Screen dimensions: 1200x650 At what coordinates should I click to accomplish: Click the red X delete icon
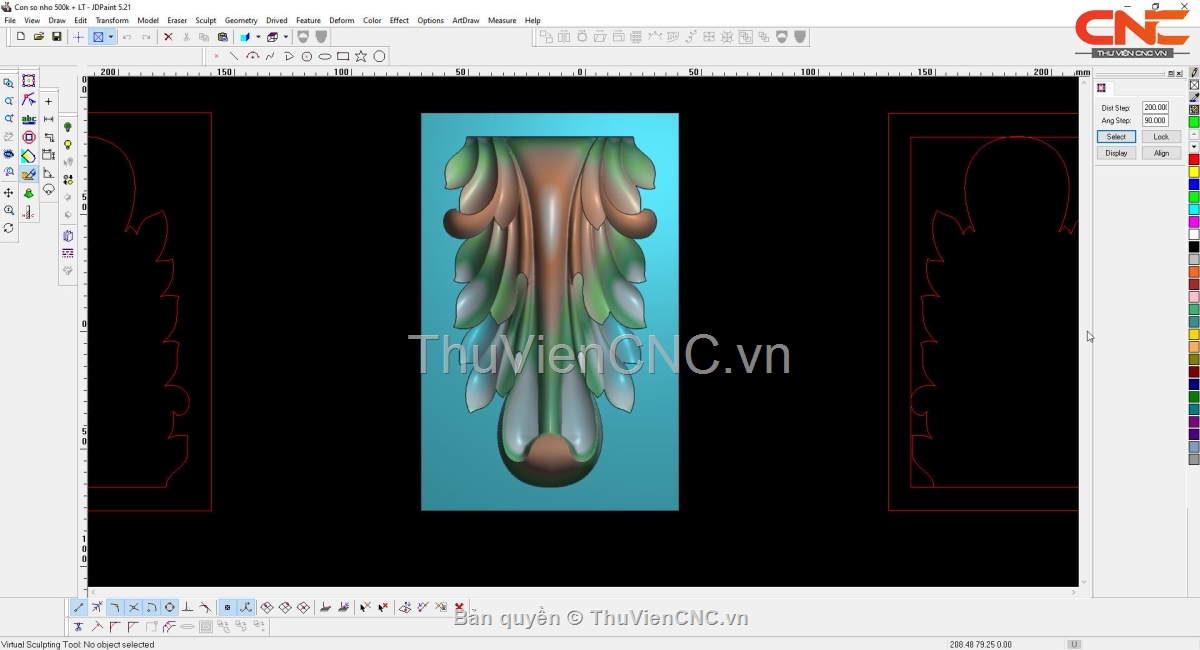point(168,37)
